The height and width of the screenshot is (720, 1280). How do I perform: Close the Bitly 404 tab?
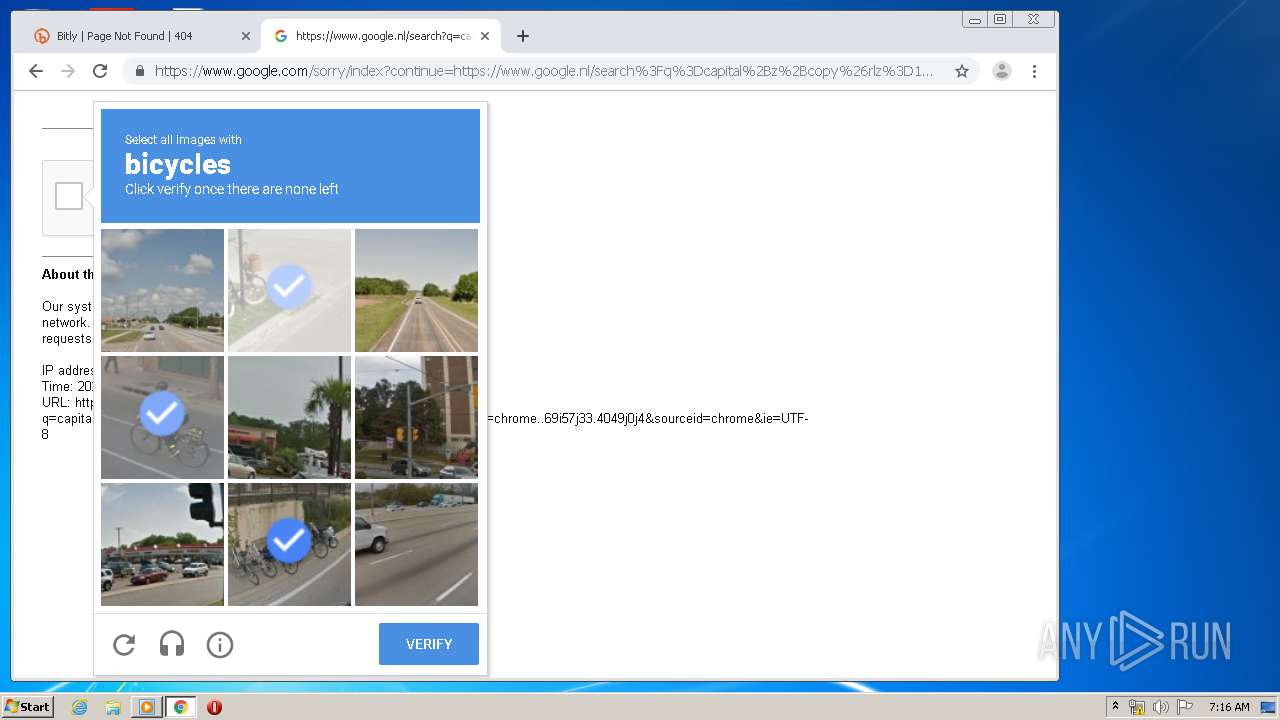[x=246, y=36]
